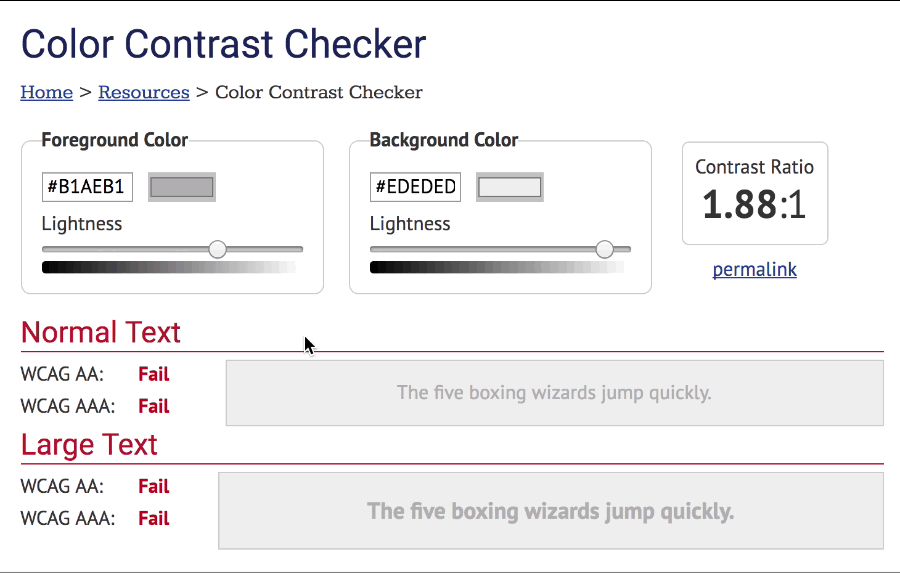
Task: Click the Large Text sample preview box
Action: click(x=550, y=511)
